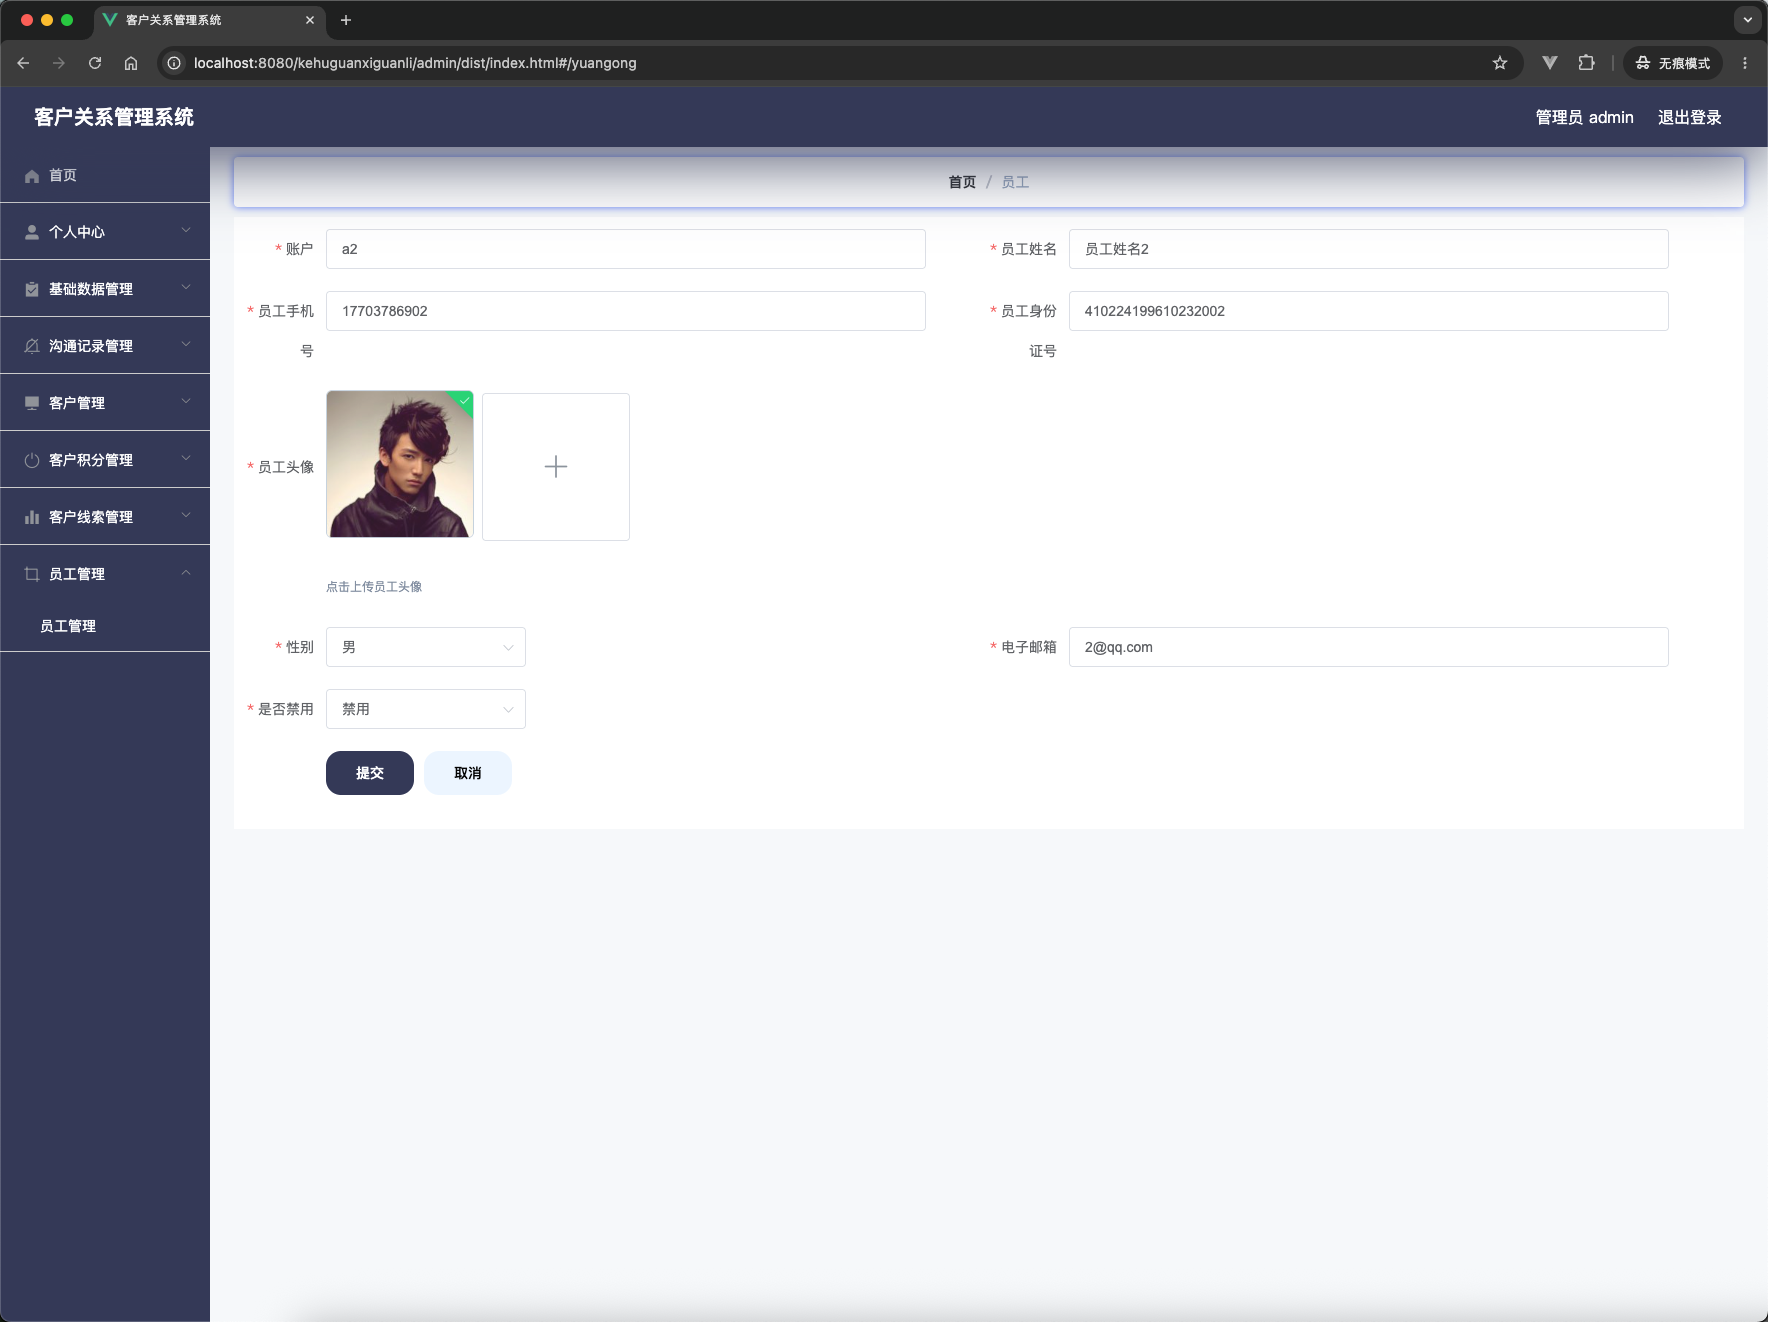Open the 是否禁用 dropdown showing 禁用

click(x=426, y=709)
